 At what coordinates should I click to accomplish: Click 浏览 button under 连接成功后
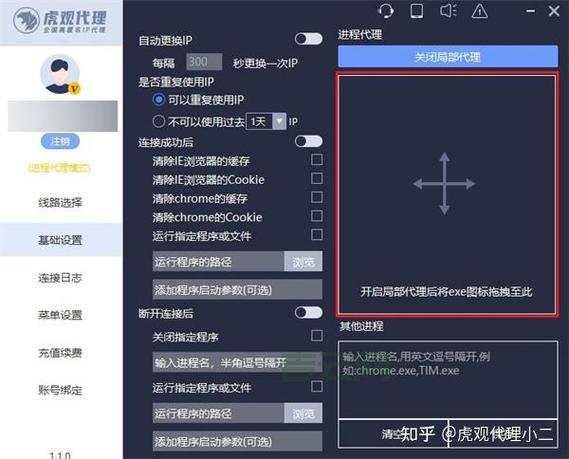(303, 261)
